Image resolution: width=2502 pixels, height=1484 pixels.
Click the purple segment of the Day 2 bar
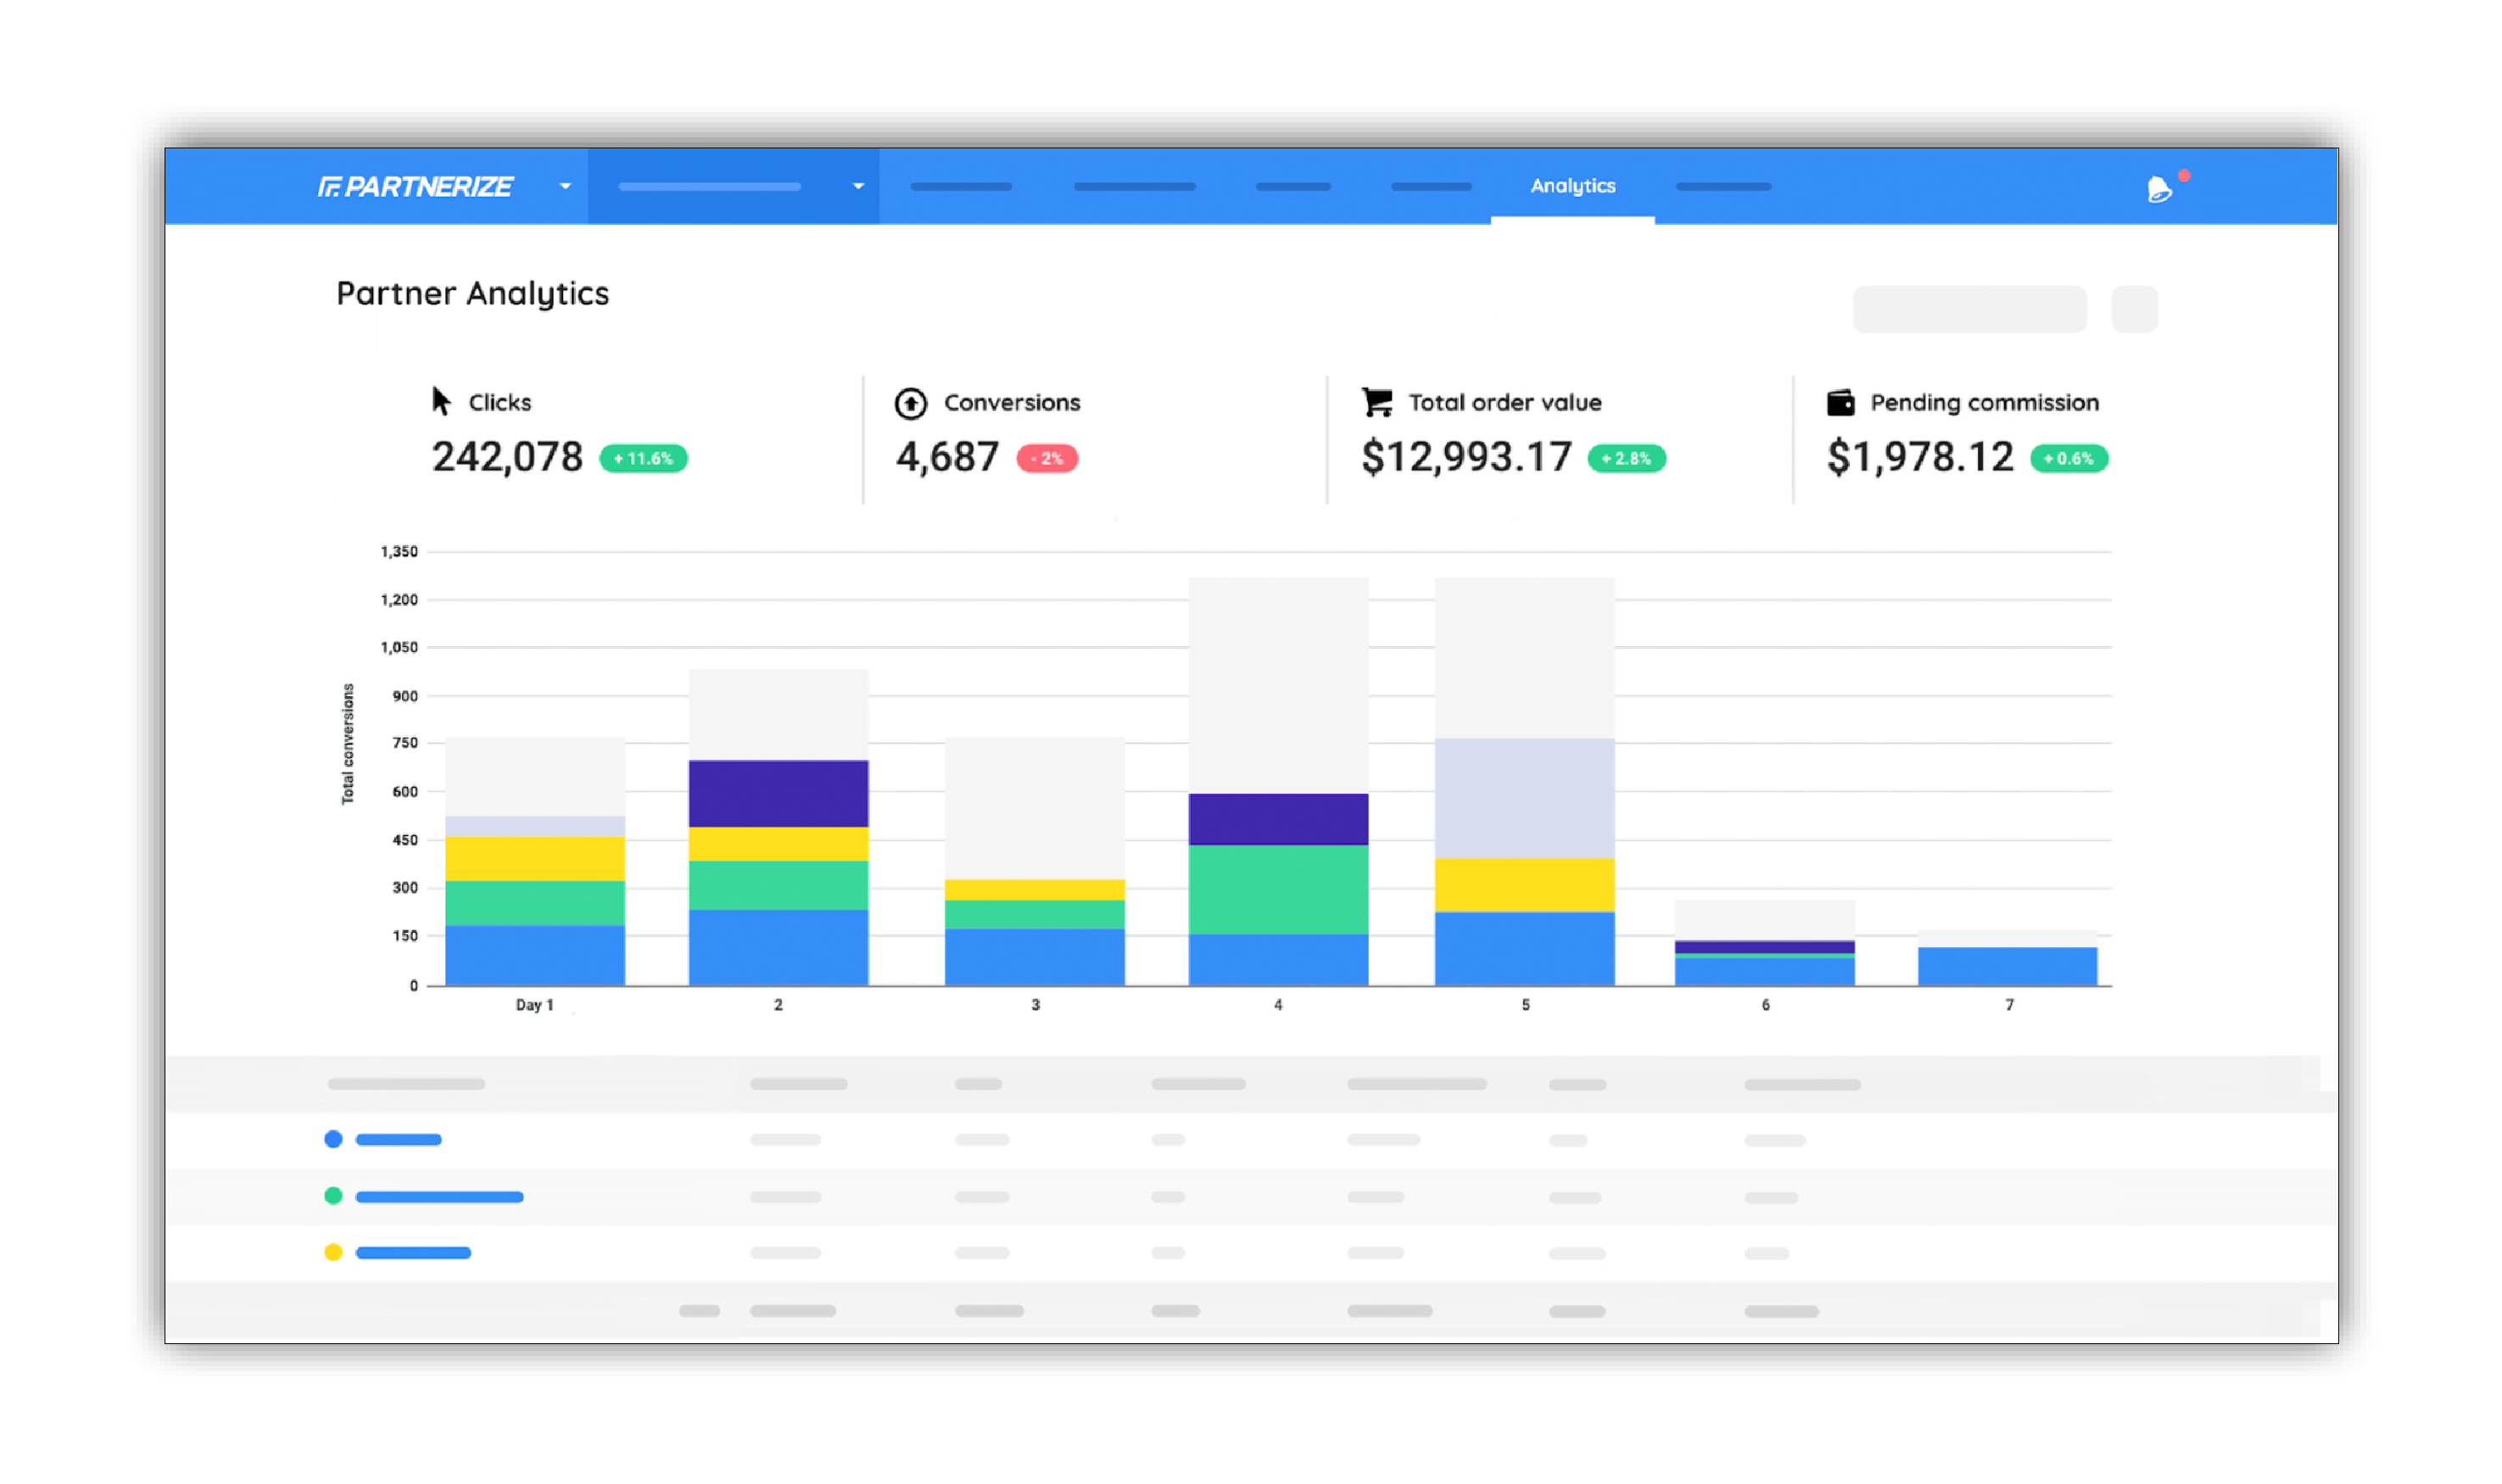(778, 793)
